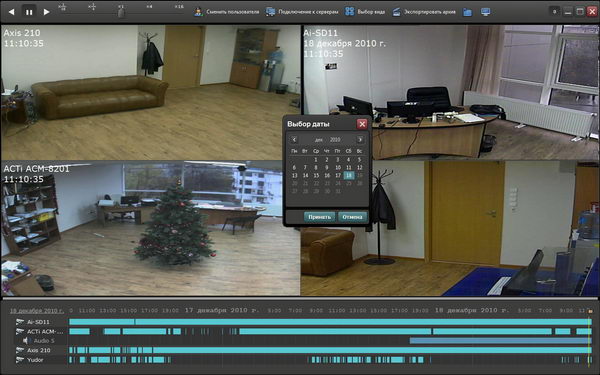Screen dimensions: 600x375
Task: Start forward playback with play arrow
Action: point(46,12)
